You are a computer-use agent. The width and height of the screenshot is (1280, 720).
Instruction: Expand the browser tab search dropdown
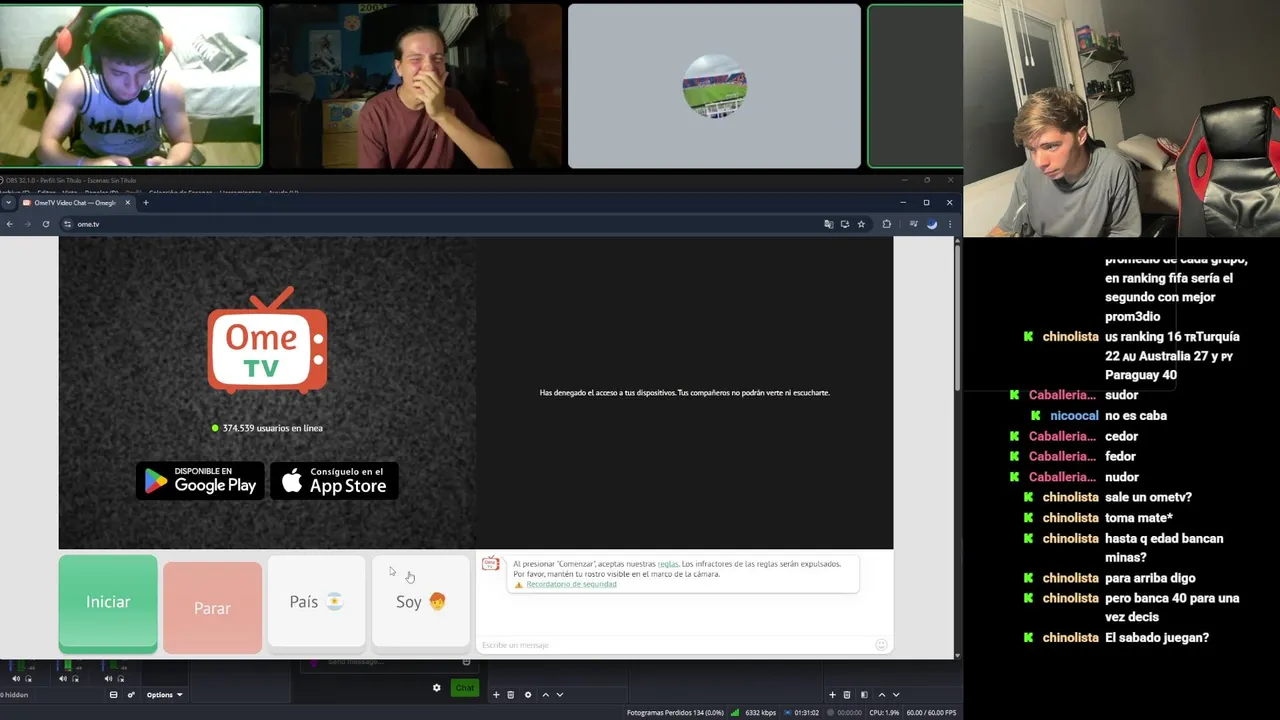coord(8,203)
